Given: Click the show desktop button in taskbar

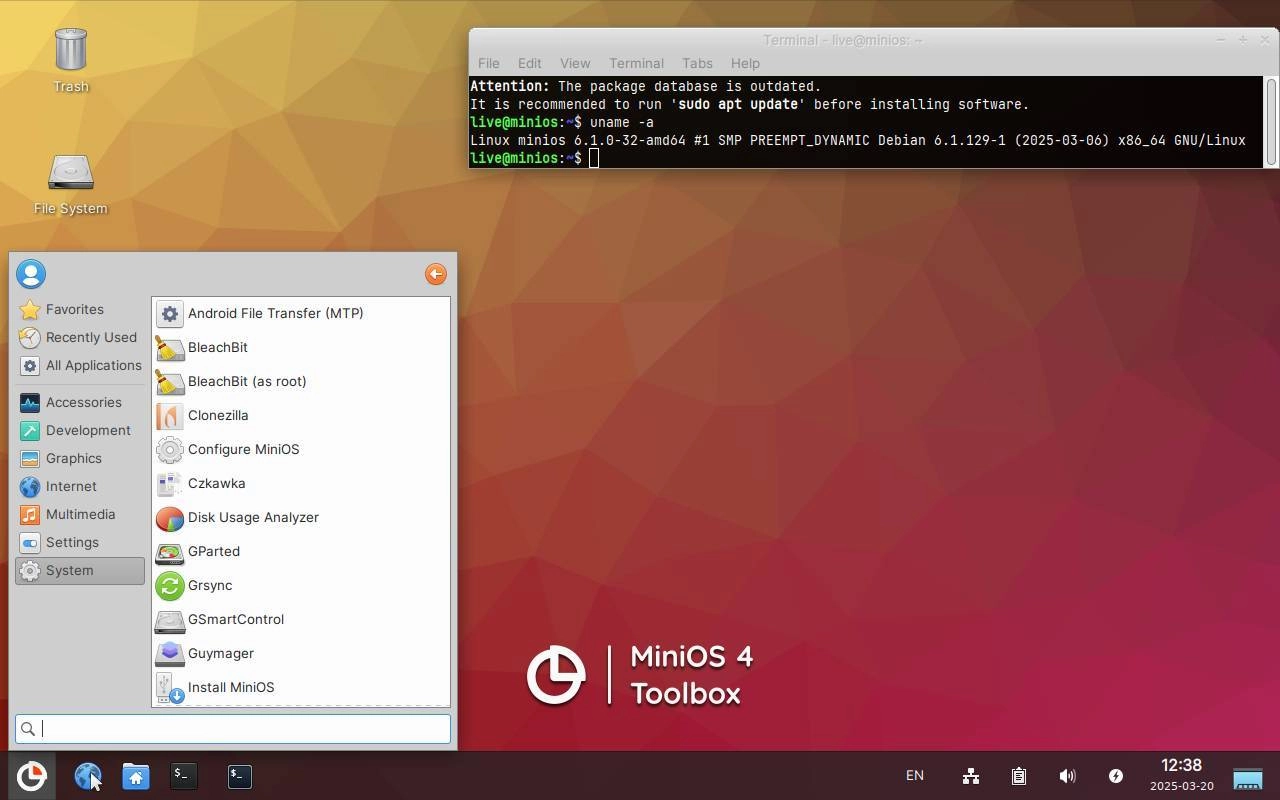Looking at the screenshot, I should [x=1248, y=776].
